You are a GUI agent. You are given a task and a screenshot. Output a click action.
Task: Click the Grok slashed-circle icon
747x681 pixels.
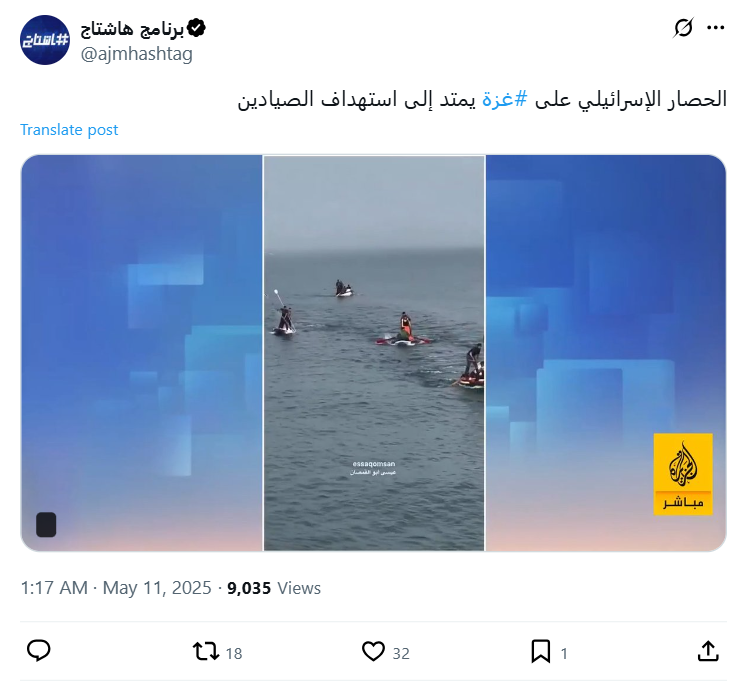[x=683, y=28]
